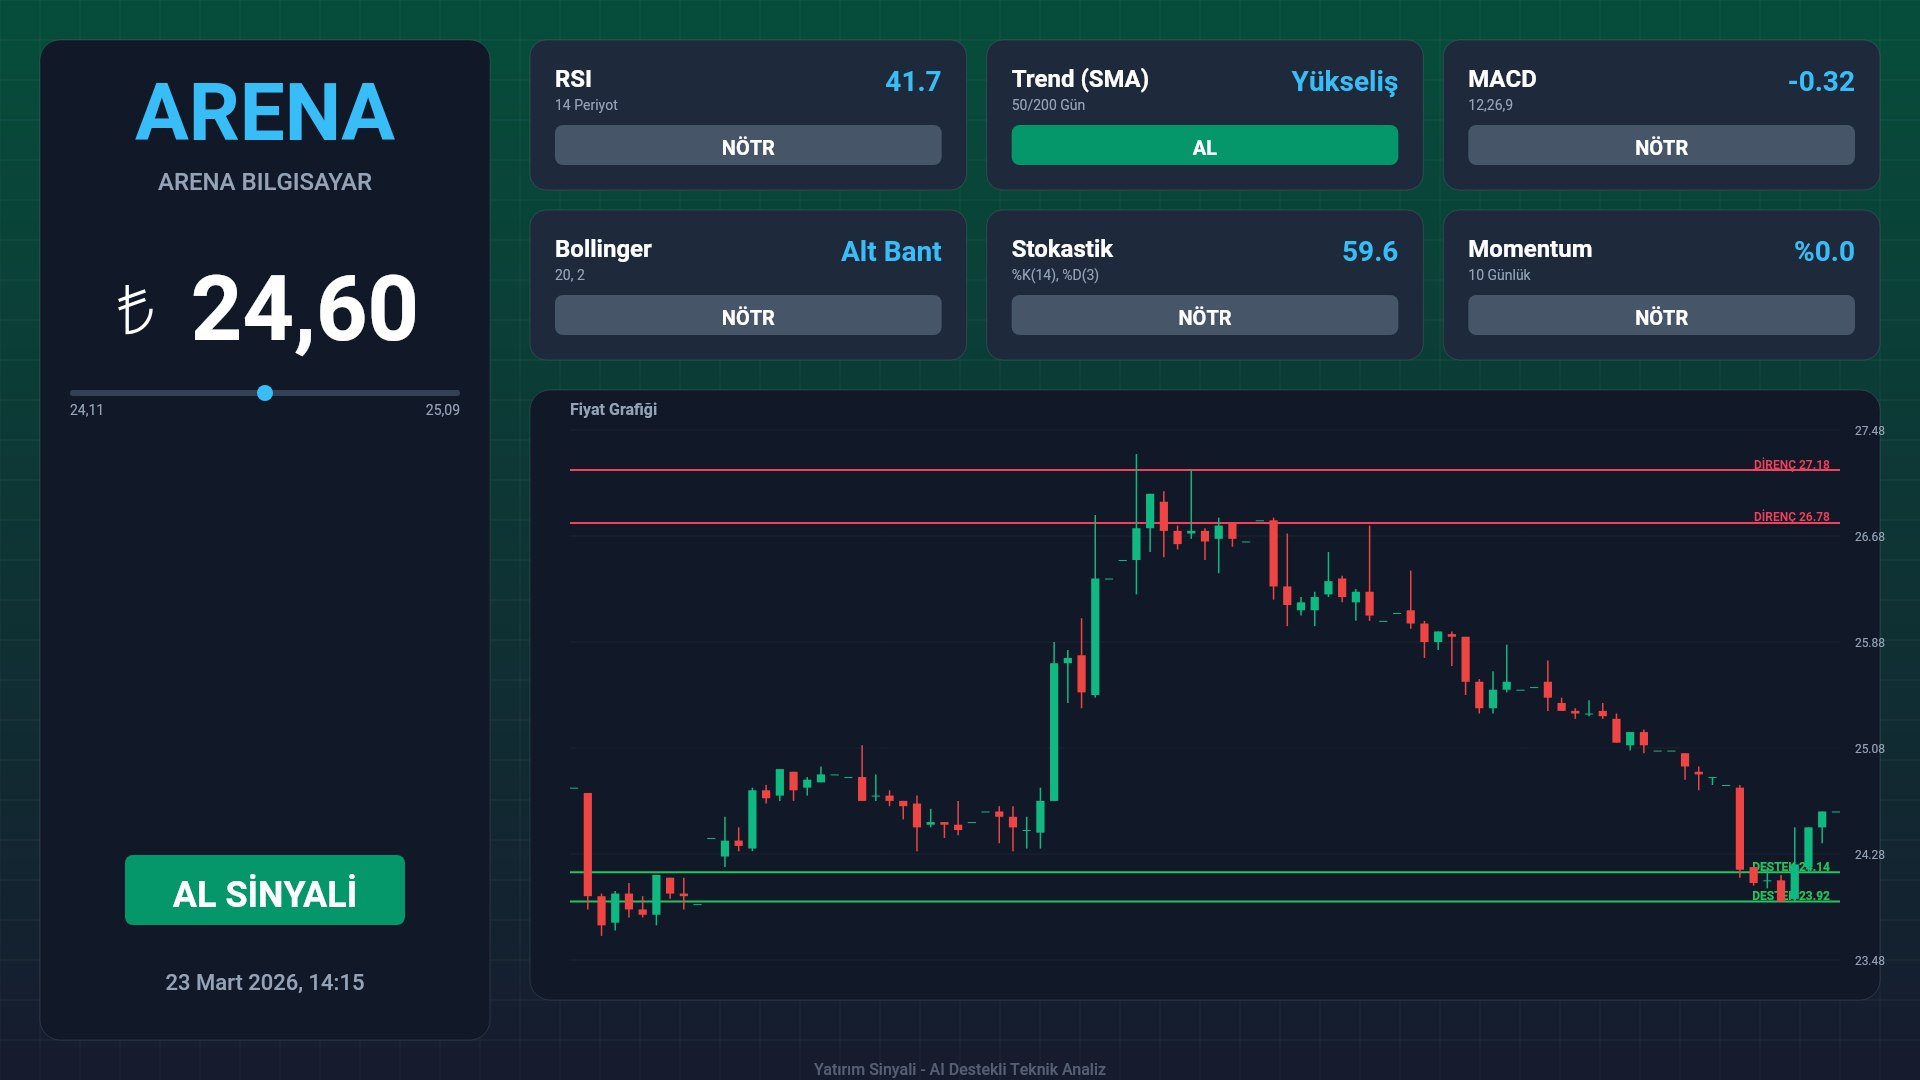The image size is (1920, 1080).
Task: Click the MACD value -0.32
Action: 1820,81
